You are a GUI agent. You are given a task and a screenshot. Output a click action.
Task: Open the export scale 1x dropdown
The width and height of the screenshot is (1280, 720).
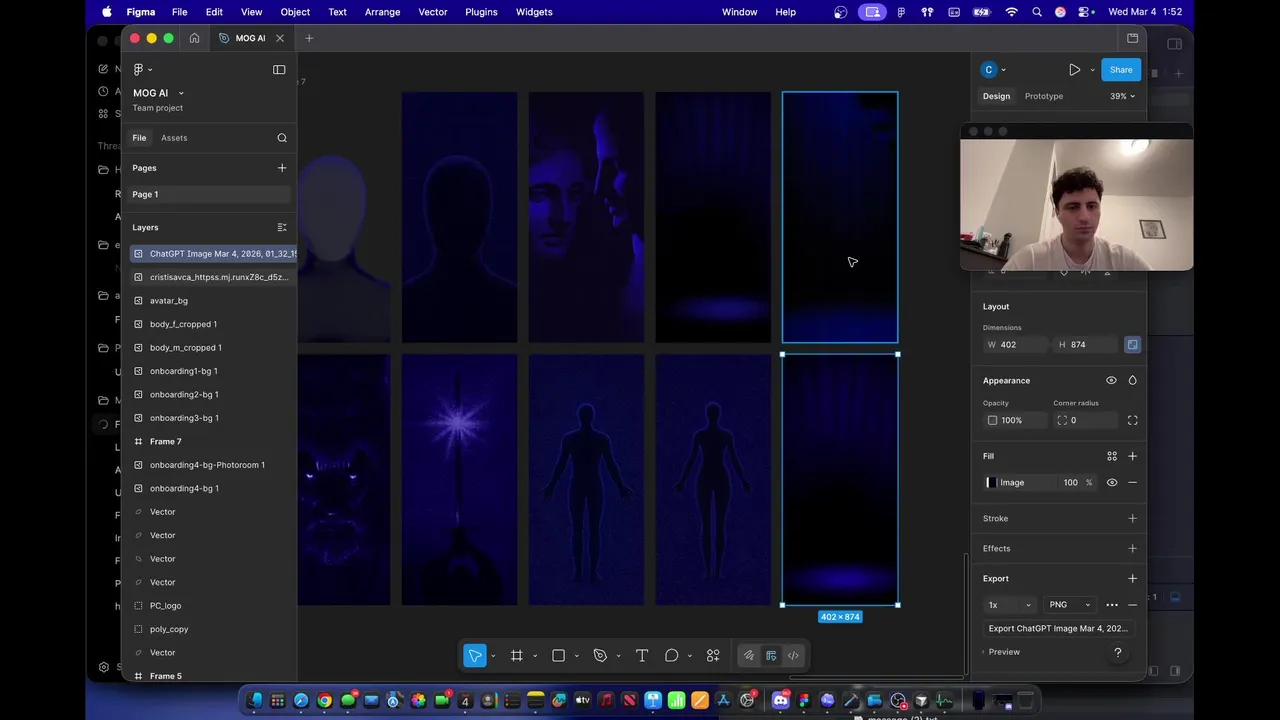tap(1009, 605)
